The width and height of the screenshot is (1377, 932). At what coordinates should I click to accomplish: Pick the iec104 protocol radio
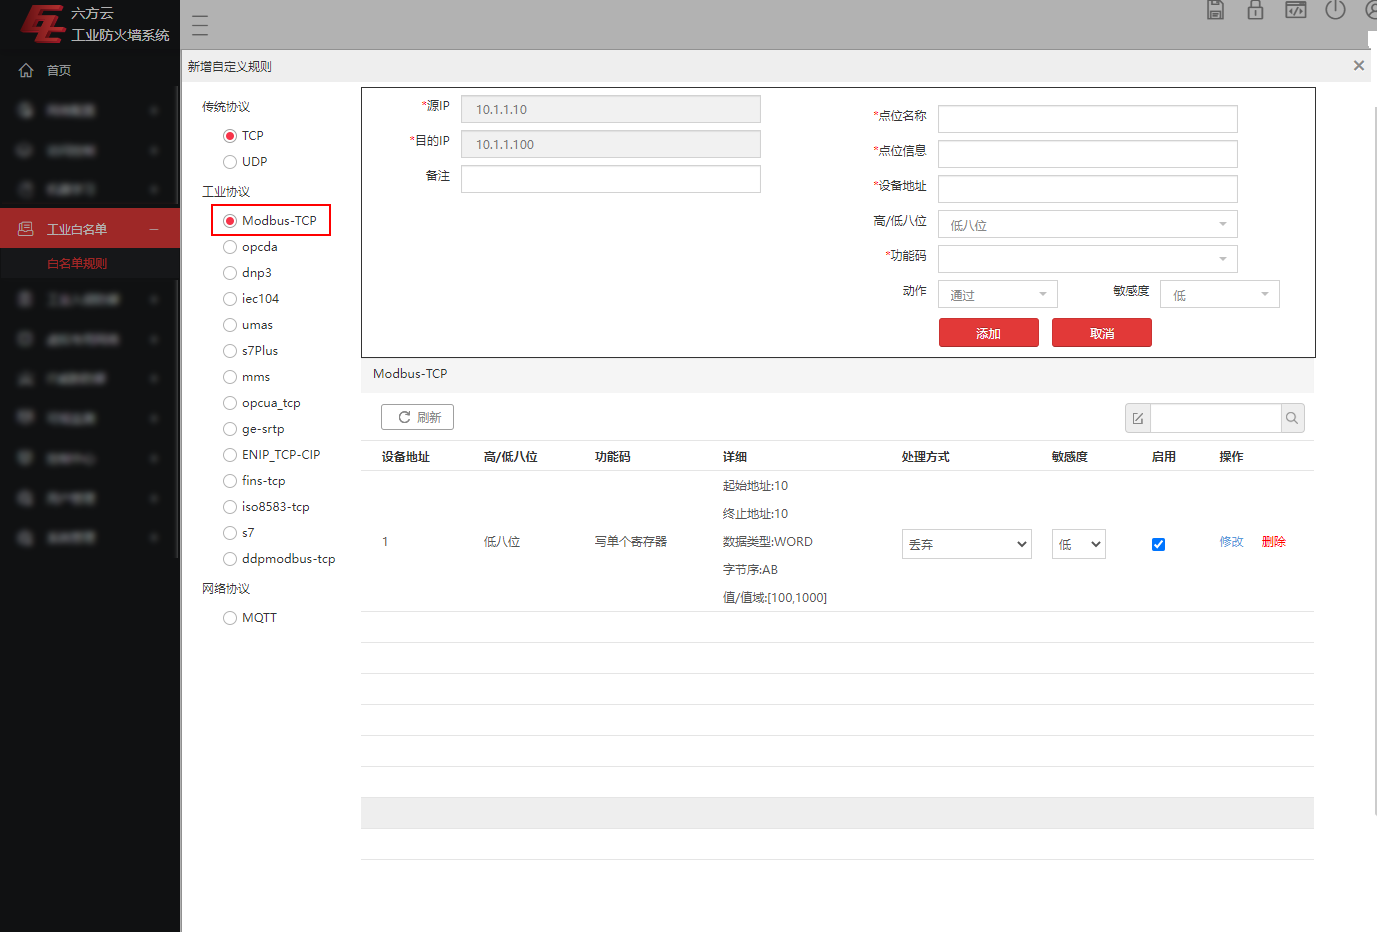click(230, 299)
